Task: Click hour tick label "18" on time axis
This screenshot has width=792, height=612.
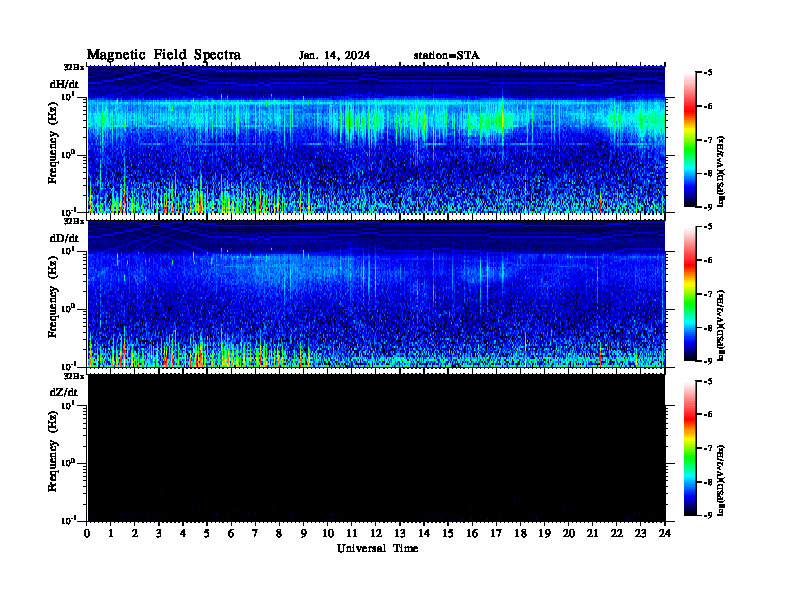Action: point(520,534)
